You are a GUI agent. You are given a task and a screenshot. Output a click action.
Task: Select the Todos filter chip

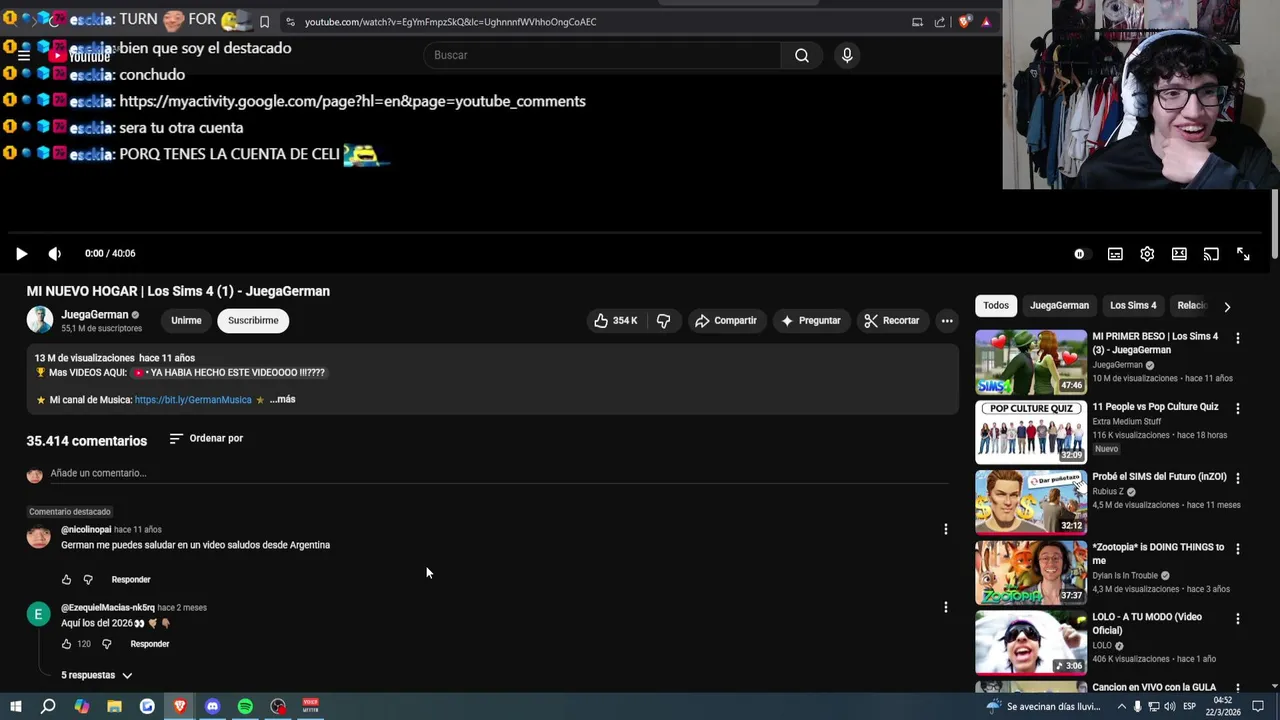click(996, 306)
